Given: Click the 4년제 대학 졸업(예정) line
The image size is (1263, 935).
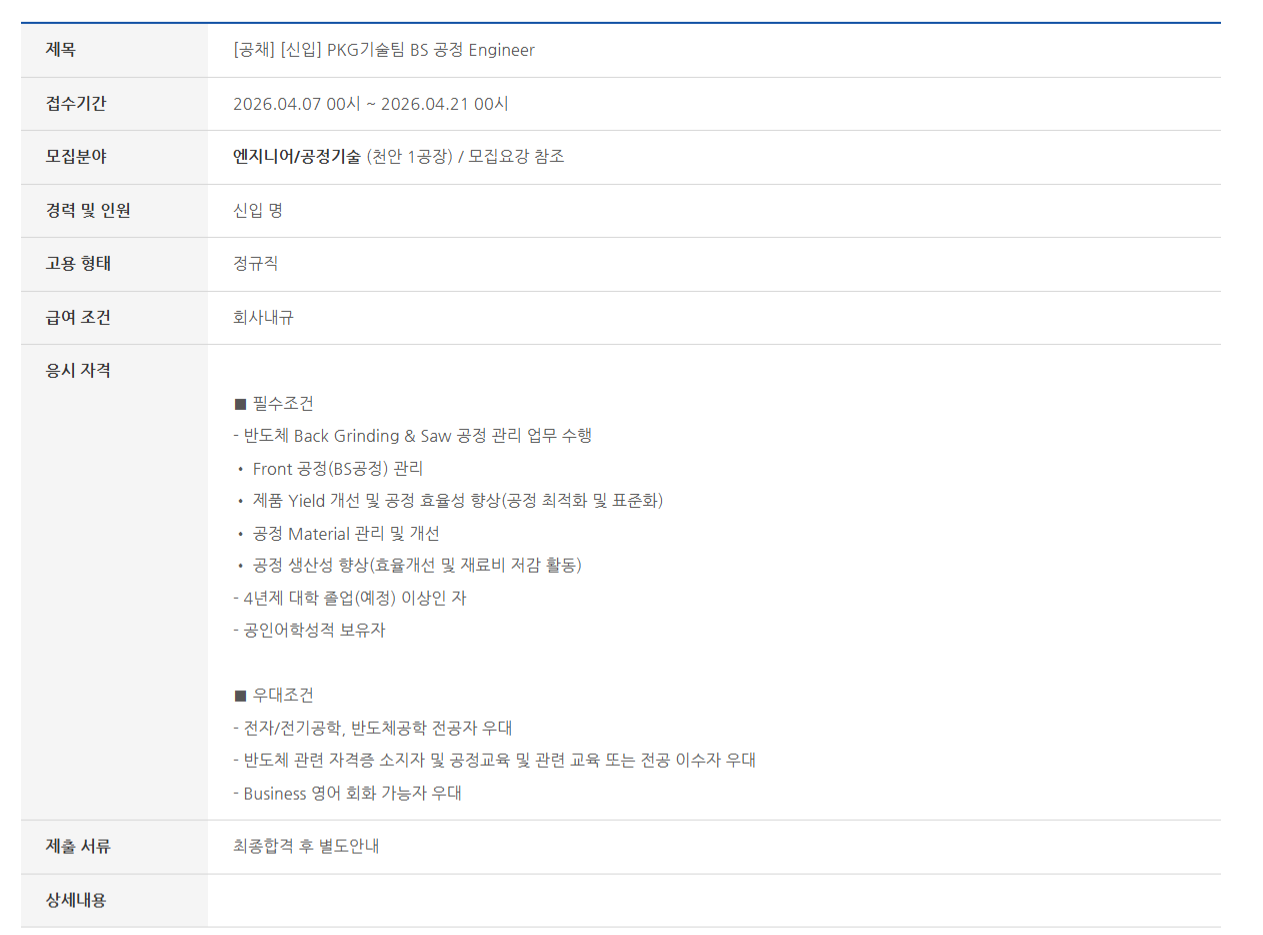Looking at the screenshot, I should [x=349, y=598].
